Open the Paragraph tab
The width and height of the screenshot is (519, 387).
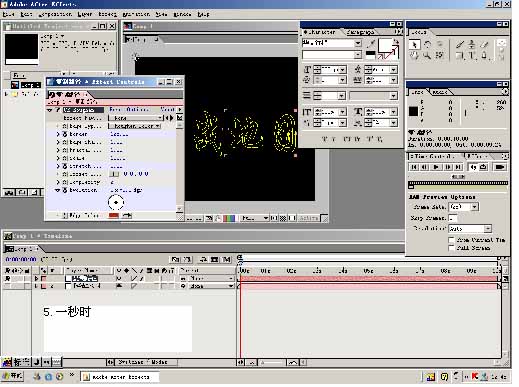[x=360, y=32]
